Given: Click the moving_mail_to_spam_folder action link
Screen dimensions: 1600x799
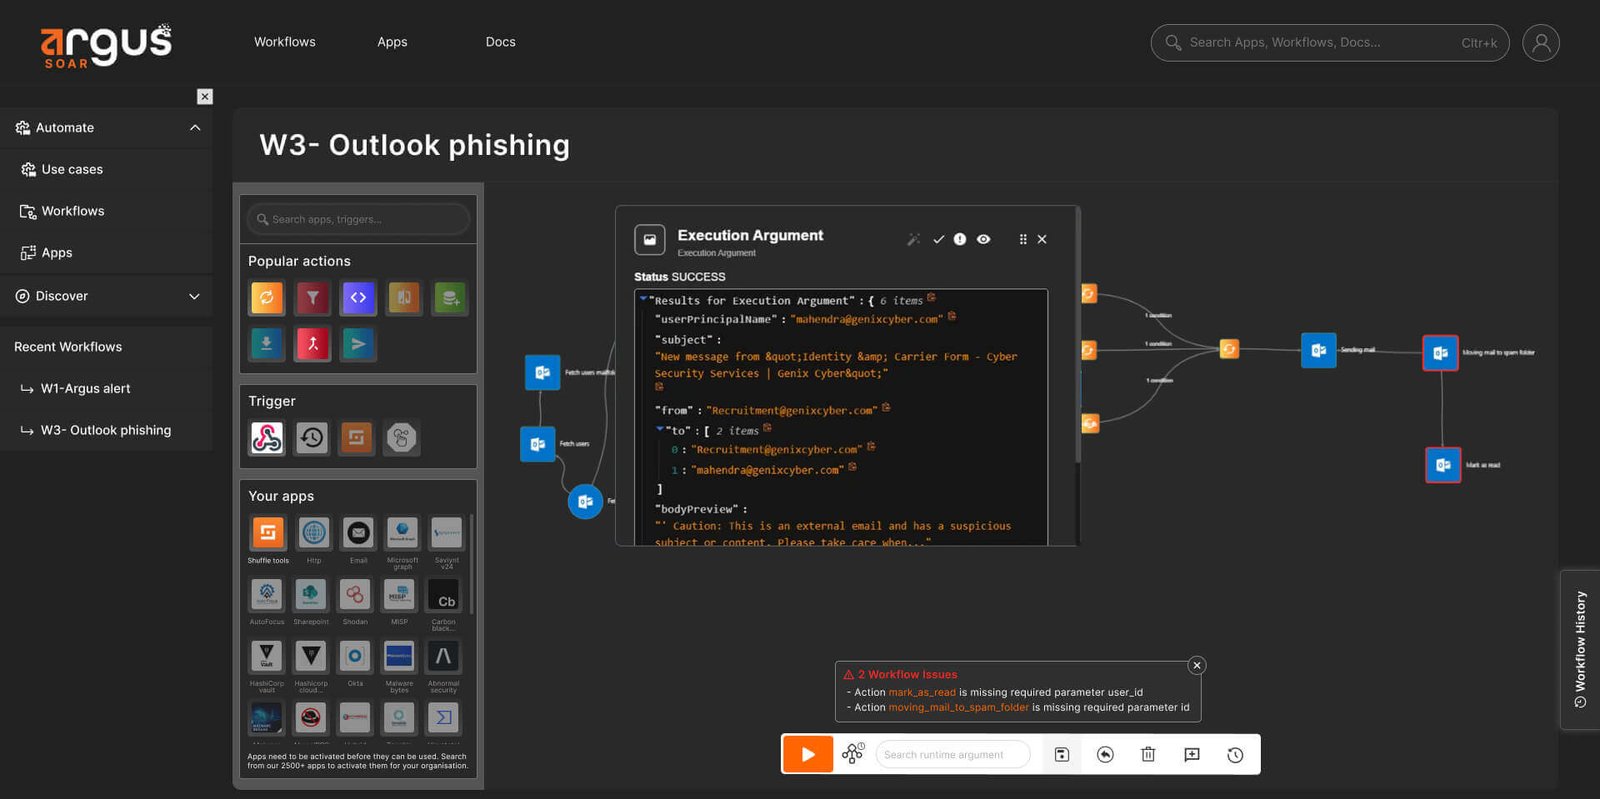Looking at the screenshot, I should pyautogui.click(x=959, y=707).
